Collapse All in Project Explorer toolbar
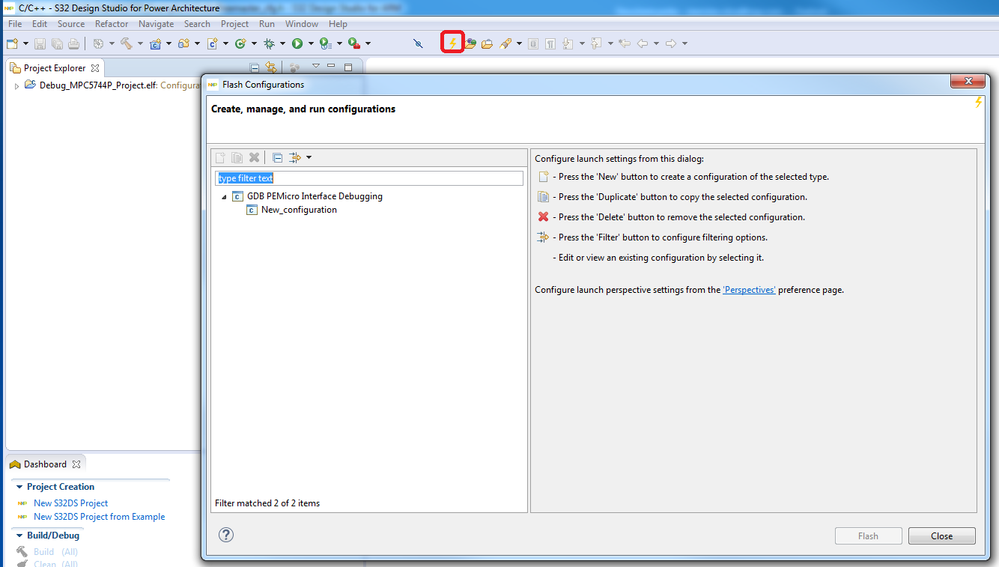Image resolution: width=999 pixels, height=567 pixels. click(254, 67)
